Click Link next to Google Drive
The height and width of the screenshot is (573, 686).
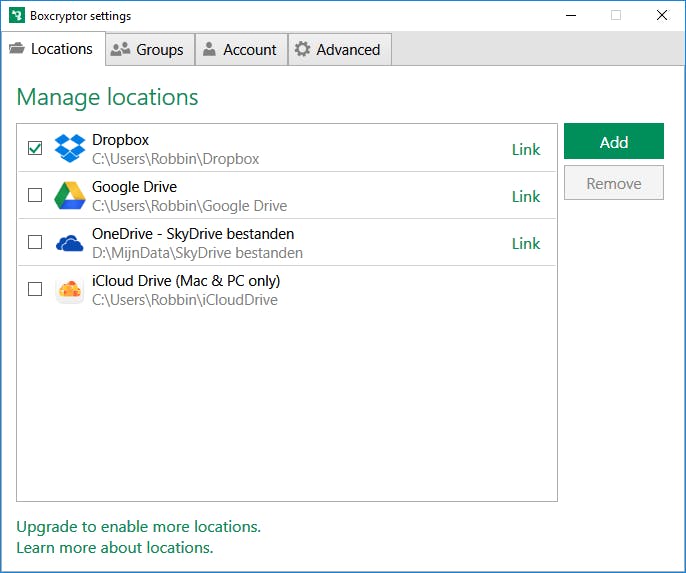[526, 196]
